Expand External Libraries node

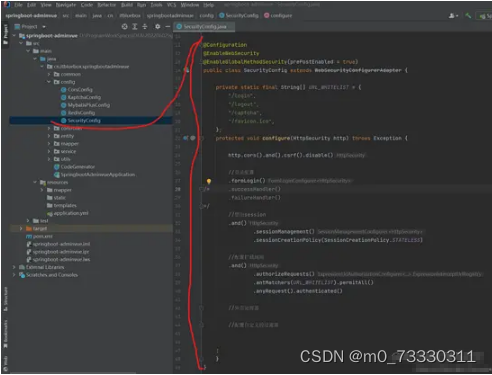tap(14, 267)
